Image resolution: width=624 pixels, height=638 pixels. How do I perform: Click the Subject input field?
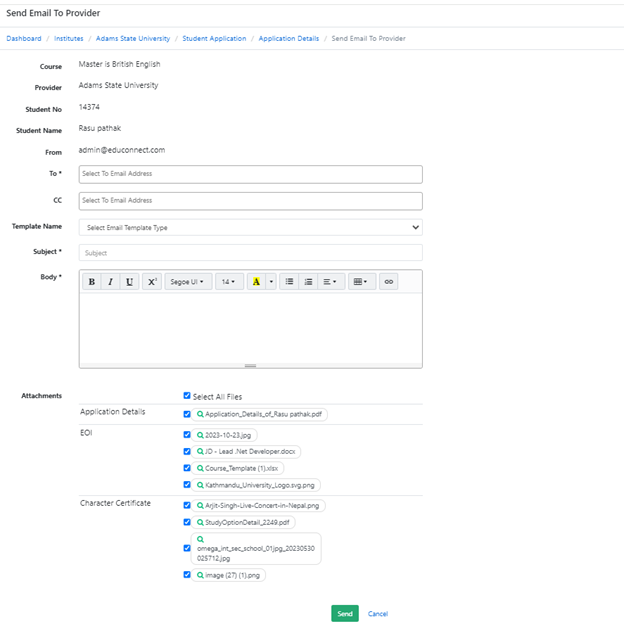250,253
